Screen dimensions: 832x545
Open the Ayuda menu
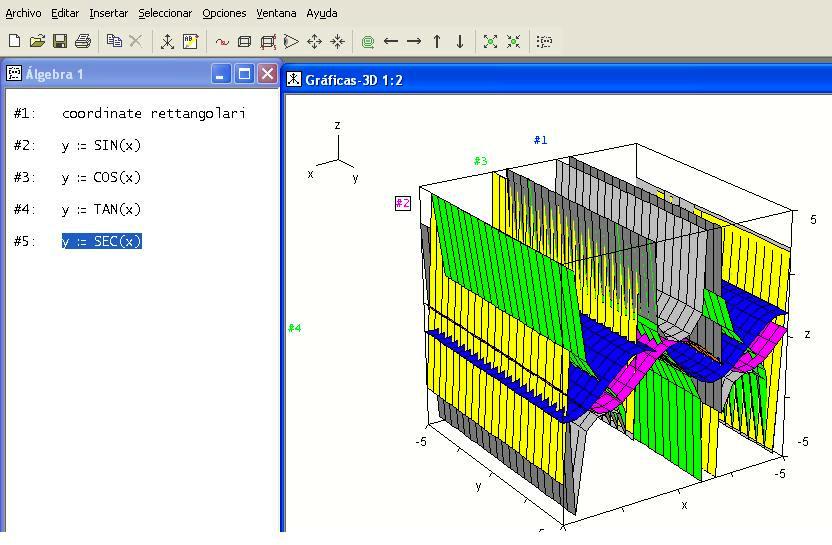click(x=322, y=13)
